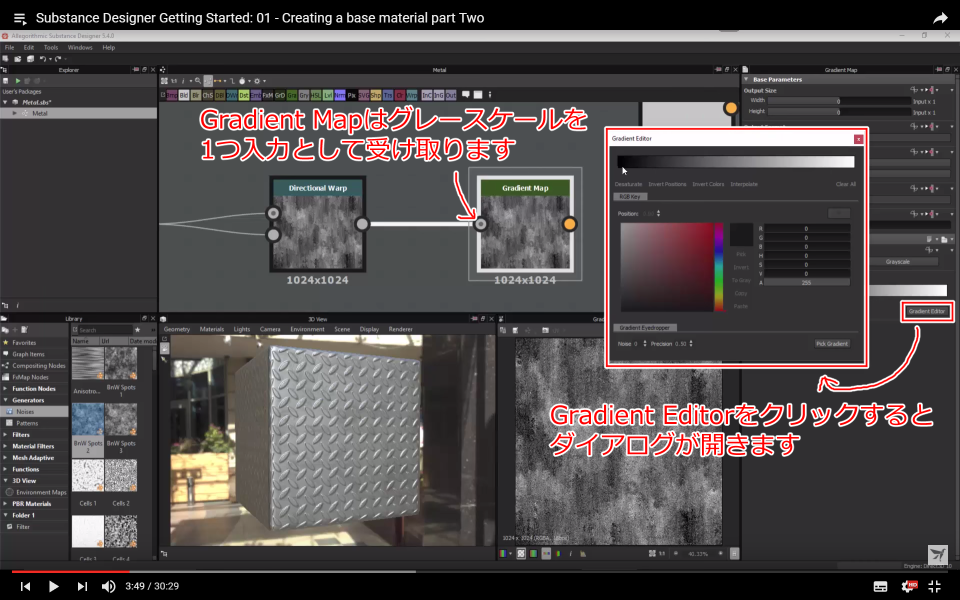Screen dimensions: 960x600
Task: Mute the video volume
Action: (108, 586)
